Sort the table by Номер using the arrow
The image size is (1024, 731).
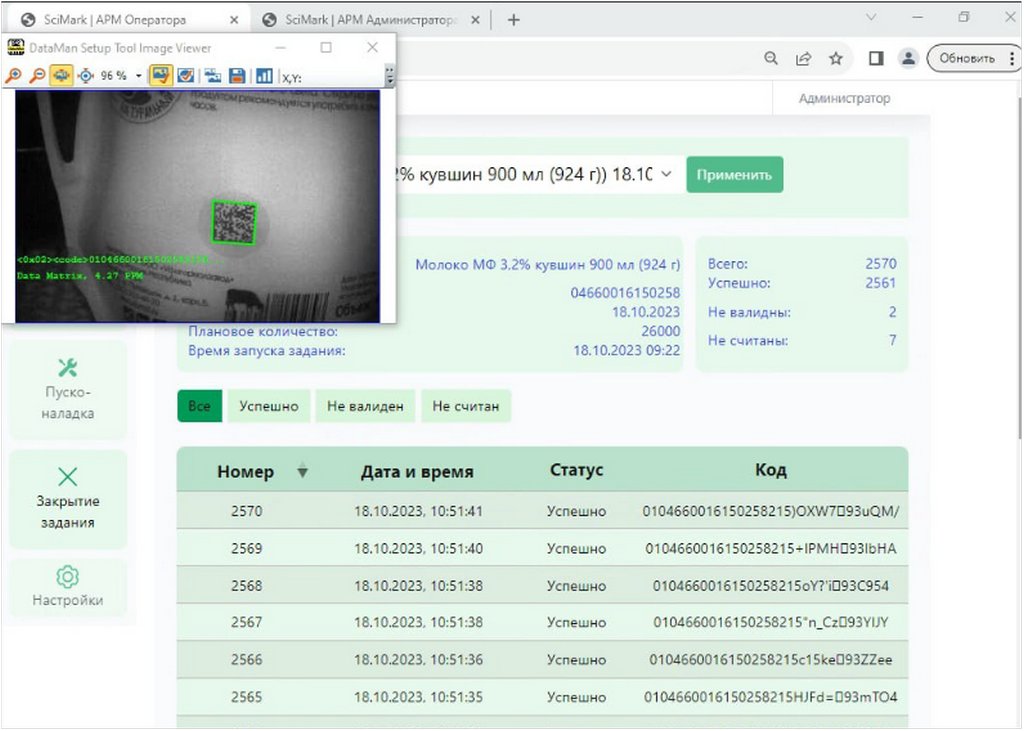coord(302,470)
